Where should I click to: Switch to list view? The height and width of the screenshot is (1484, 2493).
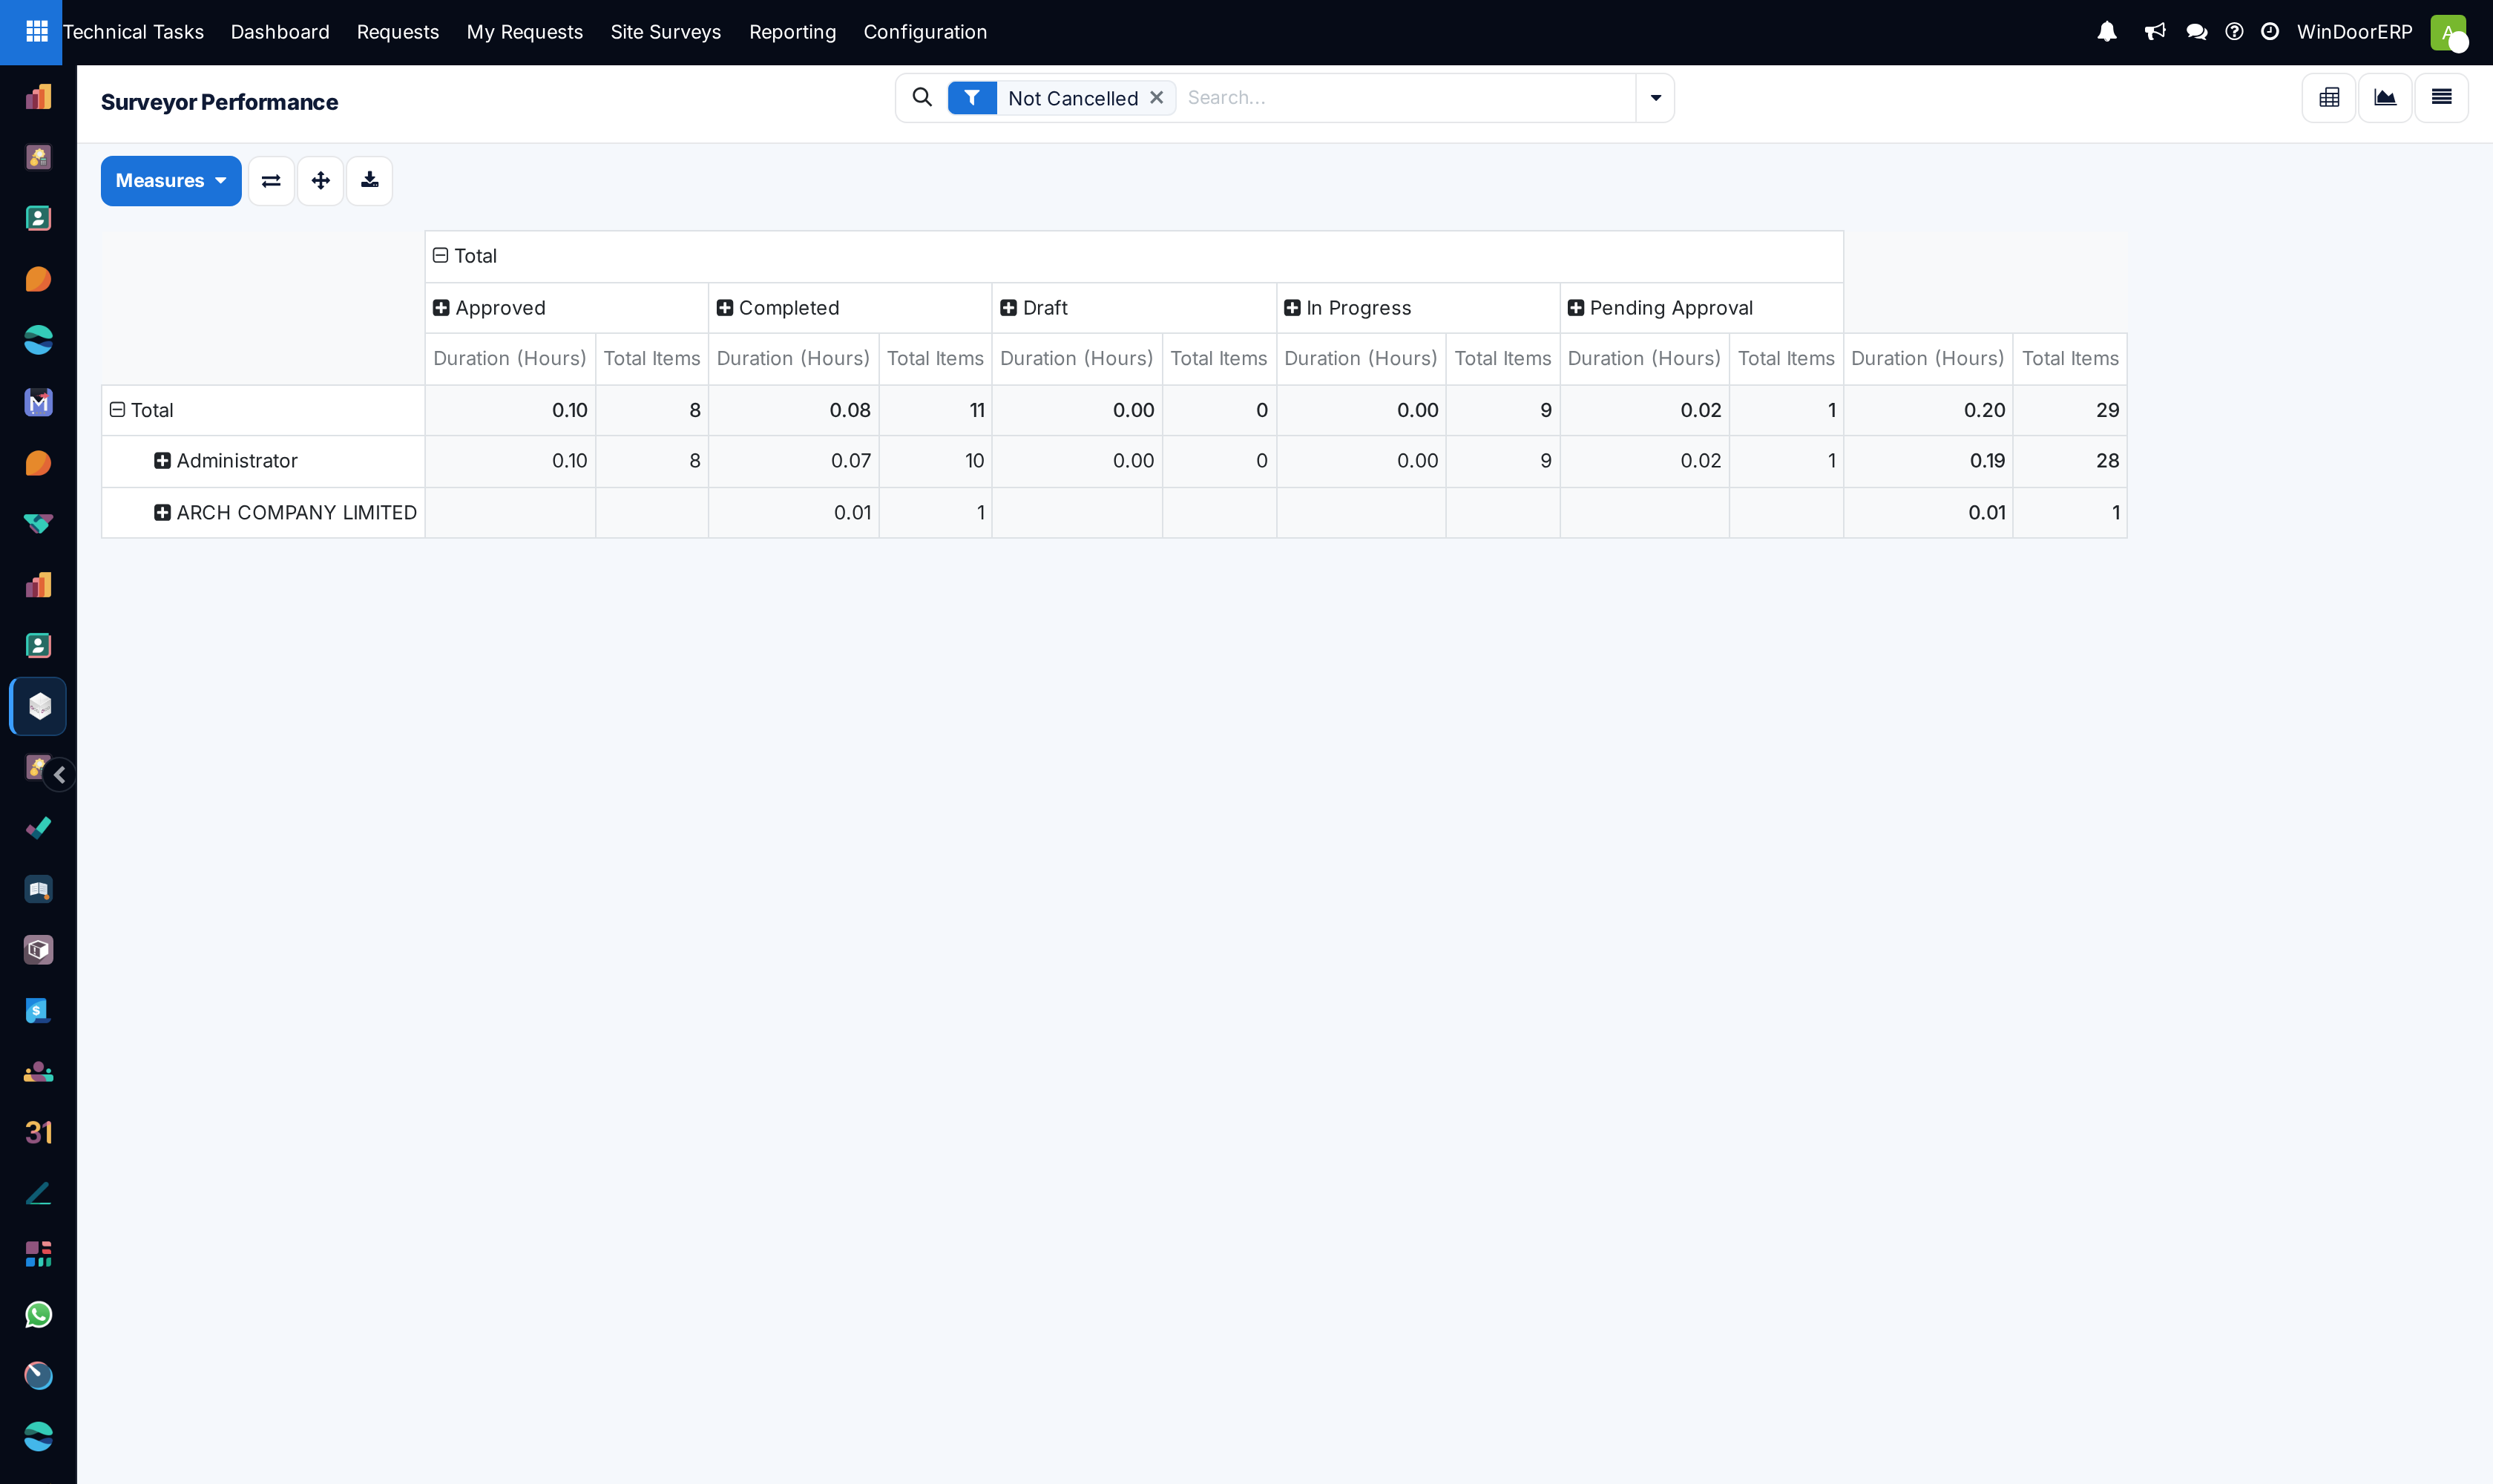point(2441,98)
